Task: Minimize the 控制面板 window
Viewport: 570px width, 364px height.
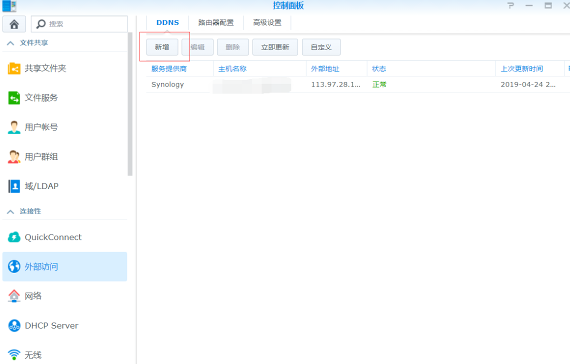Action: tap(529, 5)
